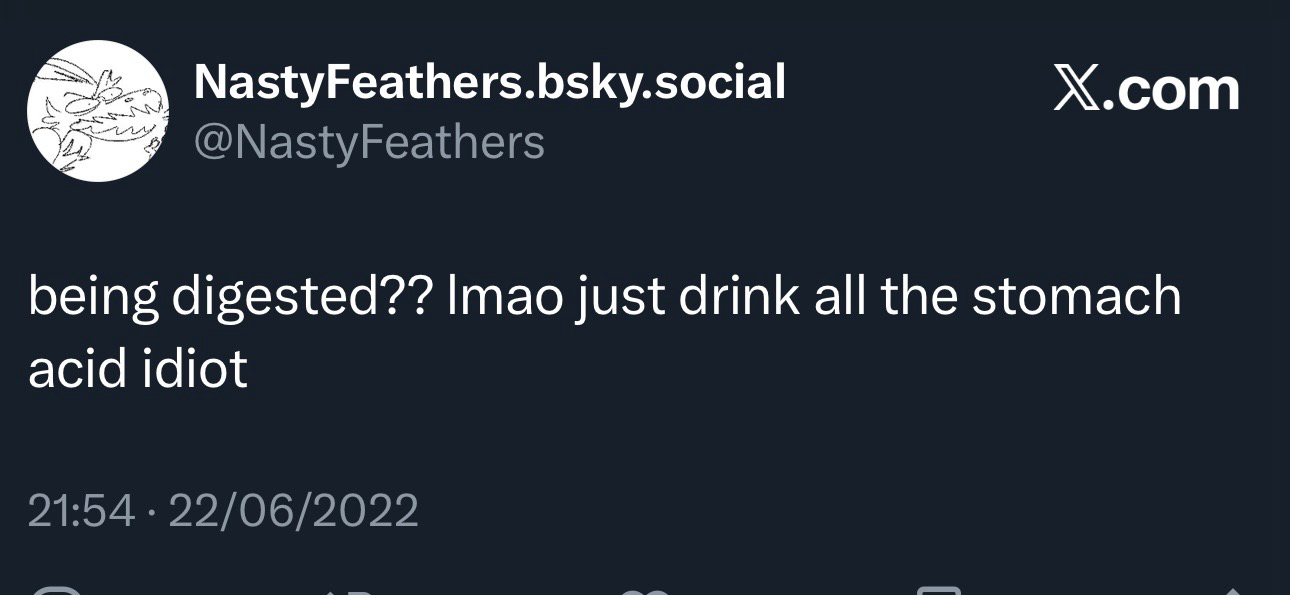Viewport: 1290px width, 595px height.
Task: Open the NastyFeathers.bsky.social display name
Action: [489, 82]
